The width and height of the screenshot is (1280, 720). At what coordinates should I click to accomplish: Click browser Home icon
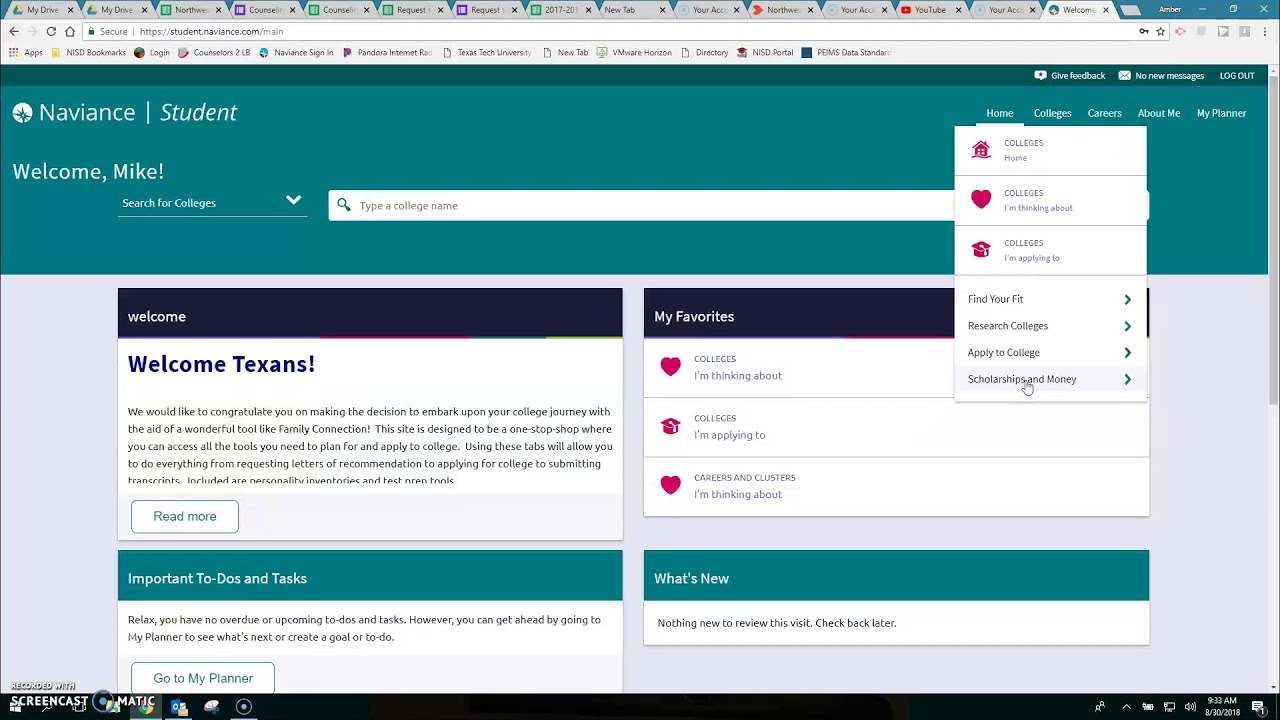click(70, 31)
